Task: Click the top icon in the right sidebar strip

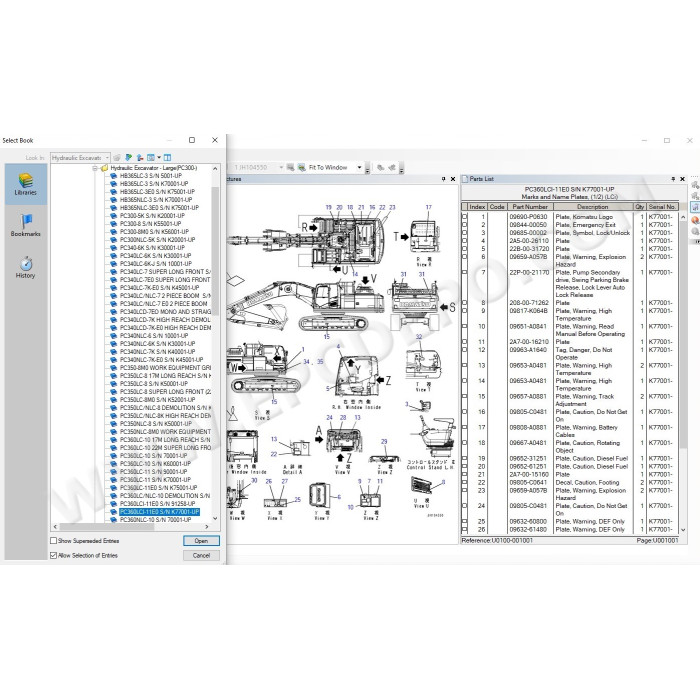Action: point(695,185)
